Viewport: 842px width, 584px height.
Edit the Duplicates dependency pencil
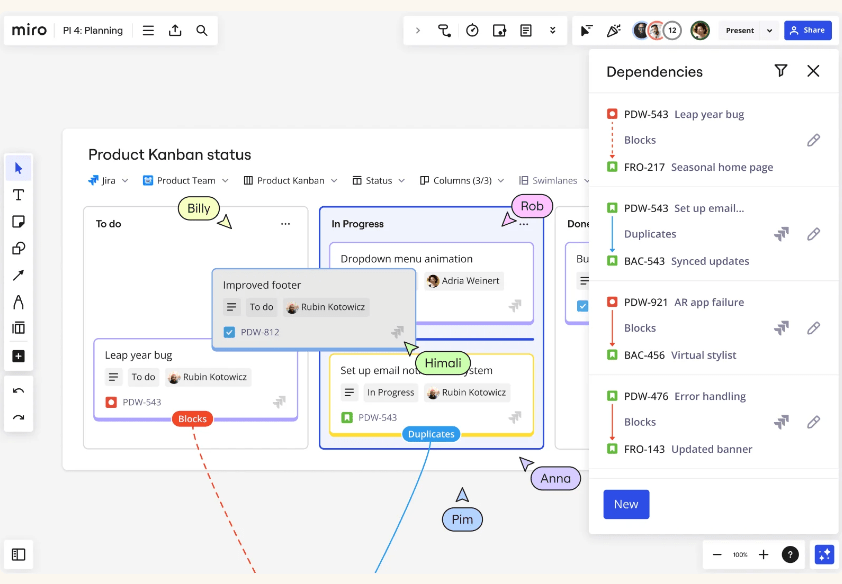[x=814, y=234]
